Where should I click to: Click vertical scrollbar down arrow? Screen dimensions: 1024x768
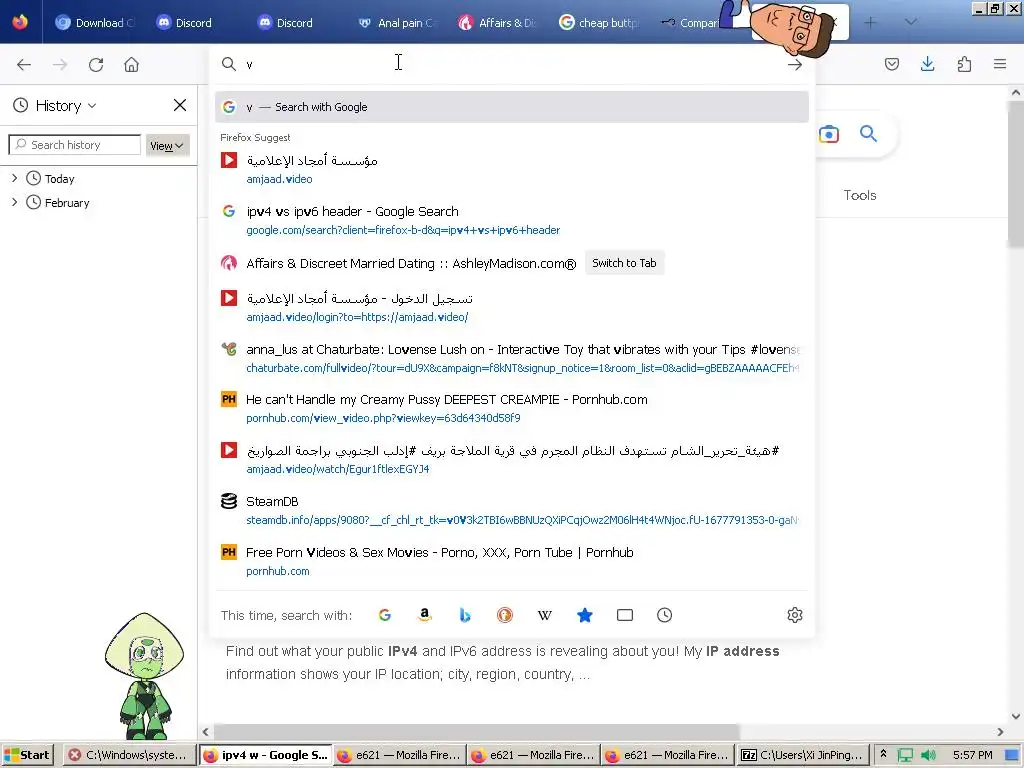click(1016, 716)
